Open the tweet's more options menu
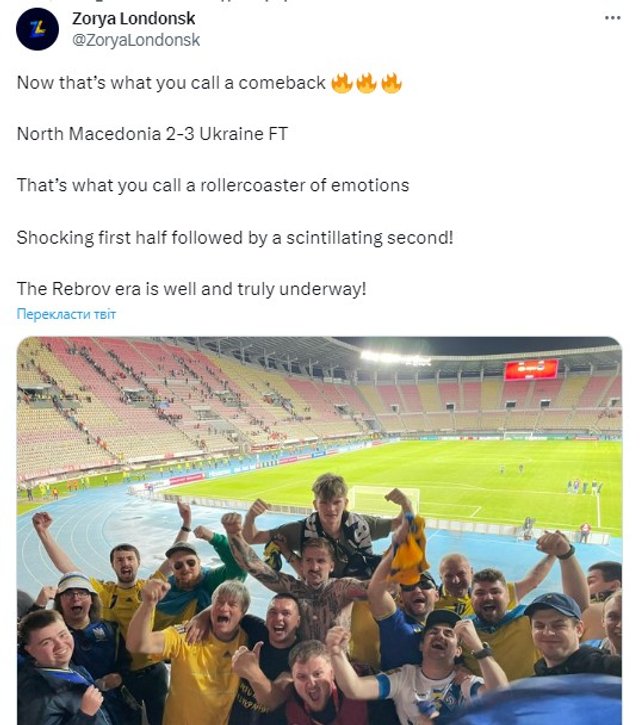640x725 pixels. [x=612, y=18]
